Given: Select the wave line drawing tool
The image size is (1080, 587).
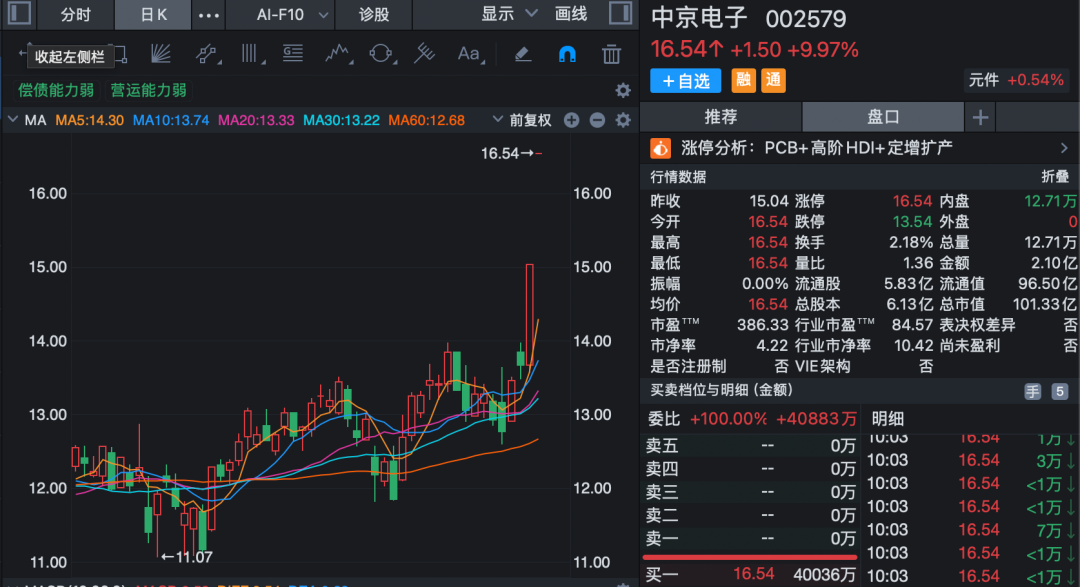Looking at the screenshot, I should pos(338,54).
